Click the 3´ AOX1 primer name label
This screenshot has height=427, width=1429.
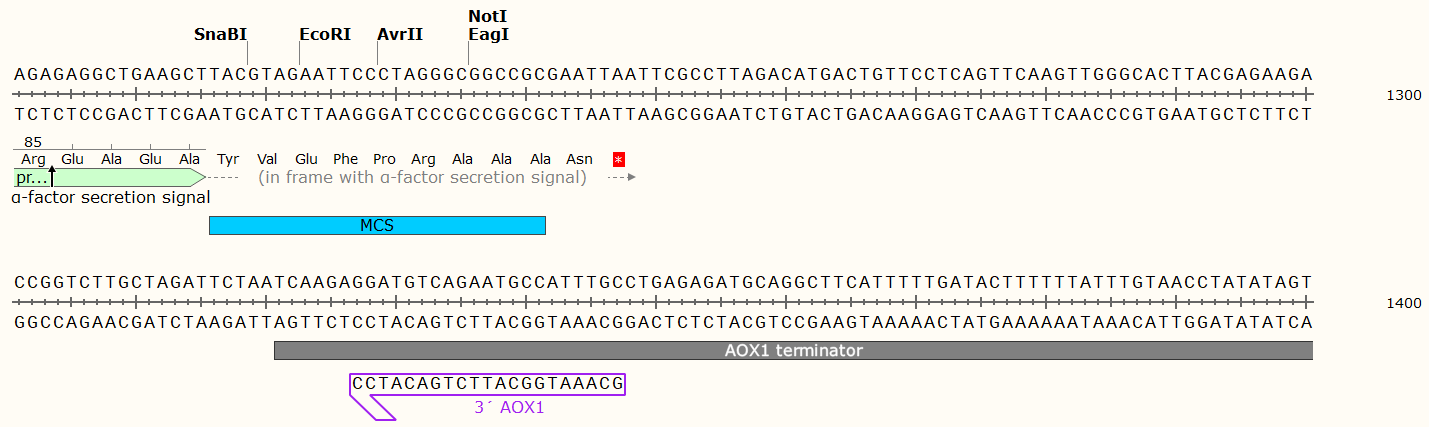509,408
